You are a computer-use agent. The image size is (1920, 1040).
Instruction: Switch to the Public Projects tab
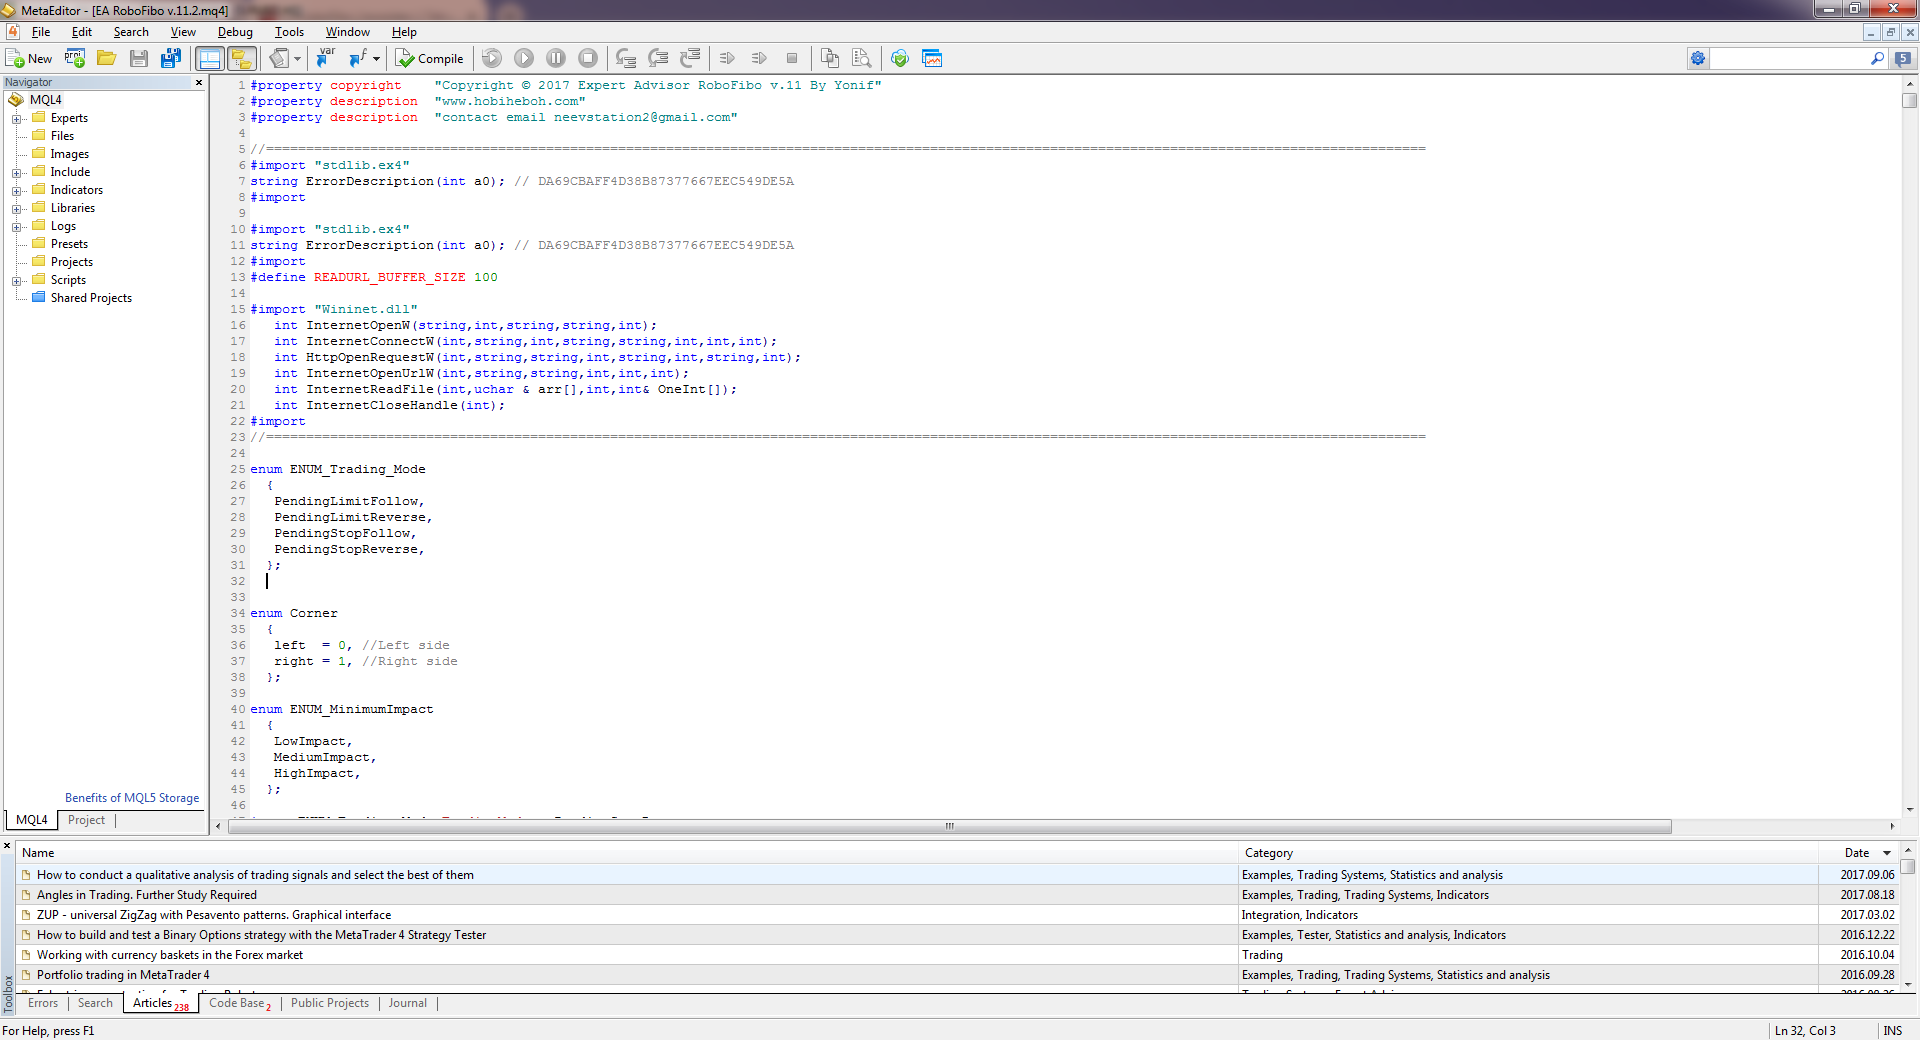pos(330,1003)
